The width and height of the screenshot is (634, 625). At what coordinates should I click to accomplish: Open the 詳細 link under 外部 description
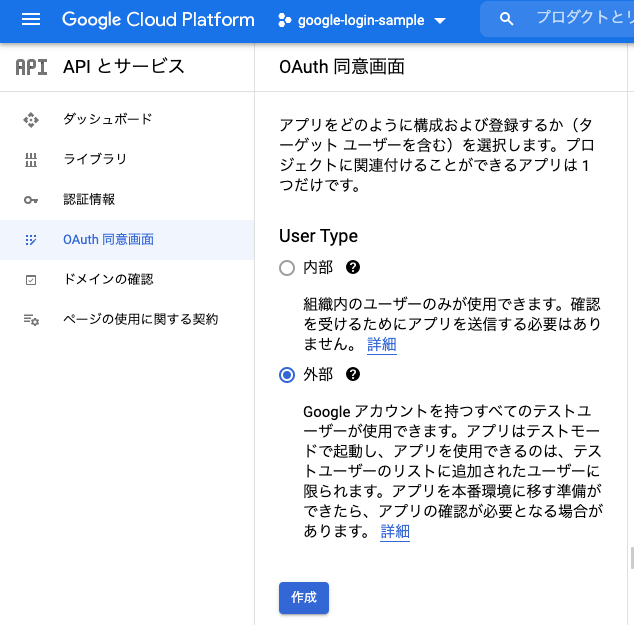tap(395, 531)
